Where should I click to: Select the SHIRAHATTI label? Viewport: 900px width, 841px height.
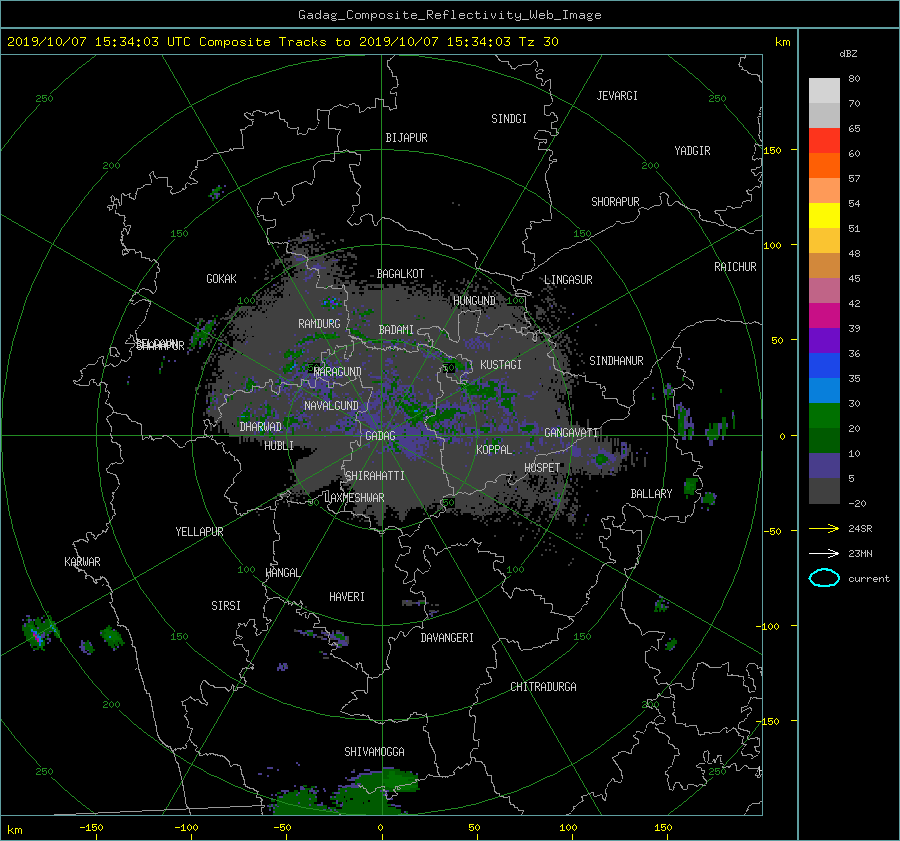click(375, 476)
